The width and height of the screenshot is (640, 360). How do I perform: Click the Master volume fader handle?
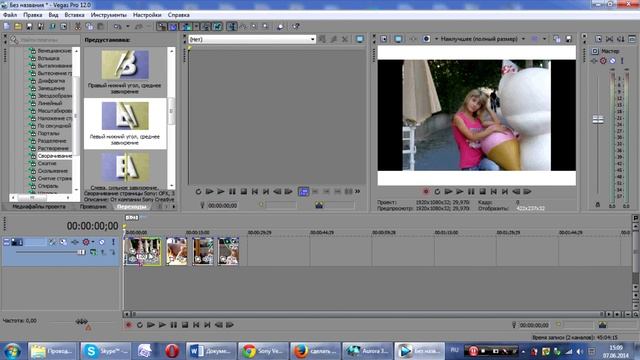click(598, 119)
